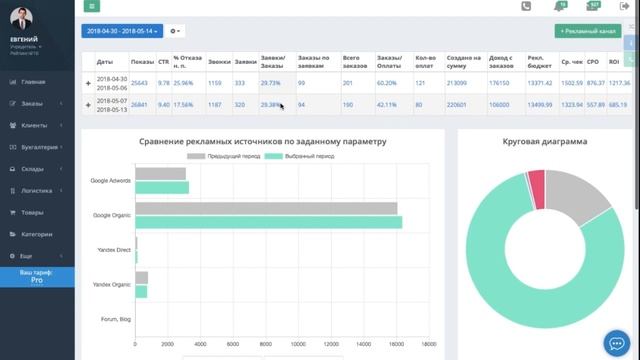Click the 685.19 ROI cell
The image size is (640, 360).
618,105
